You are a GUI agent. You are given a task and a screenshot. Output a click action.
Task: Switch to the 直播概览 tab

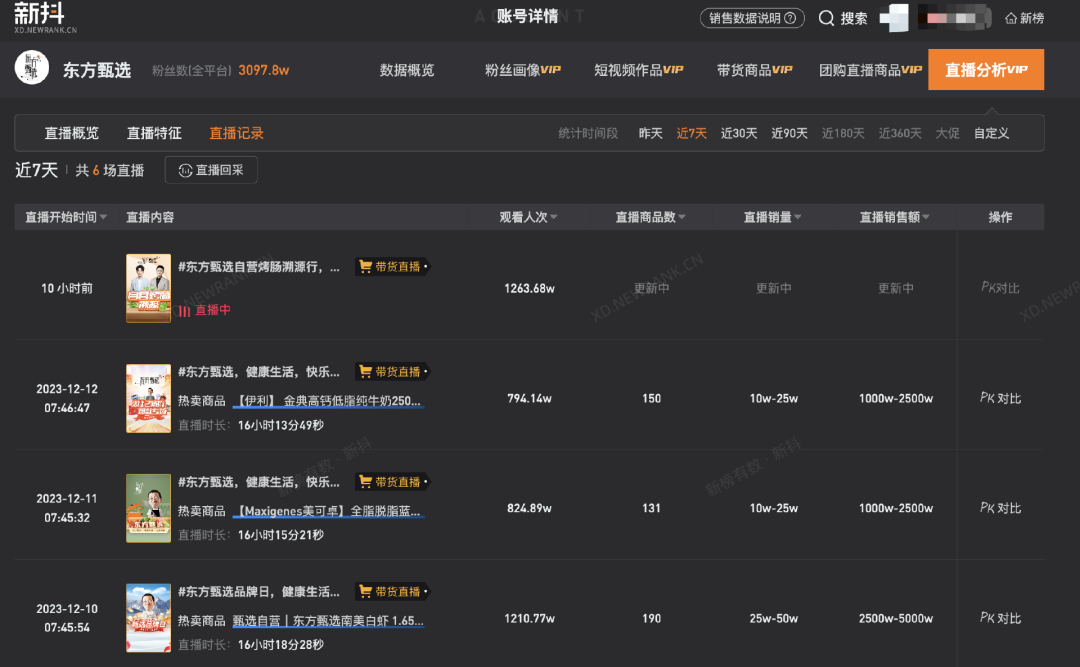click(71, 132)
